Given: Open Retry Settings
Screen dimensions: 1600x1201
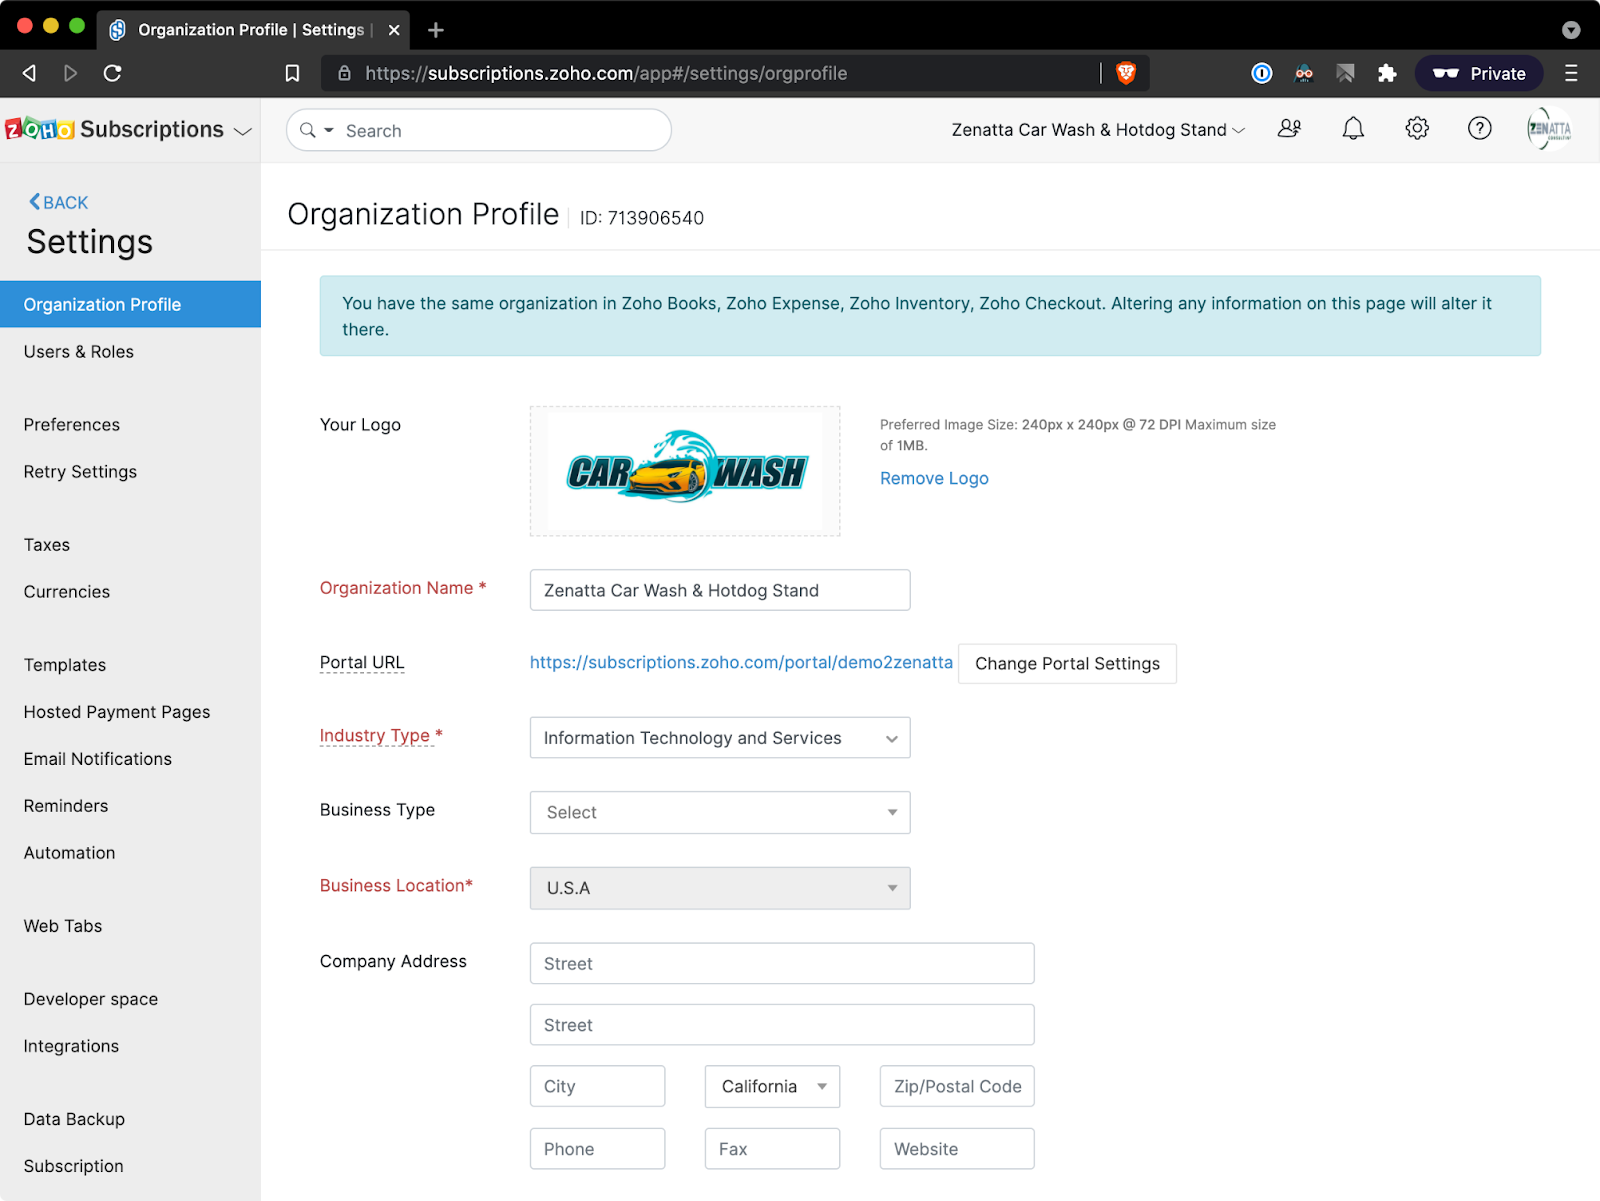Looking at the screenshot, I should [80, 472].
